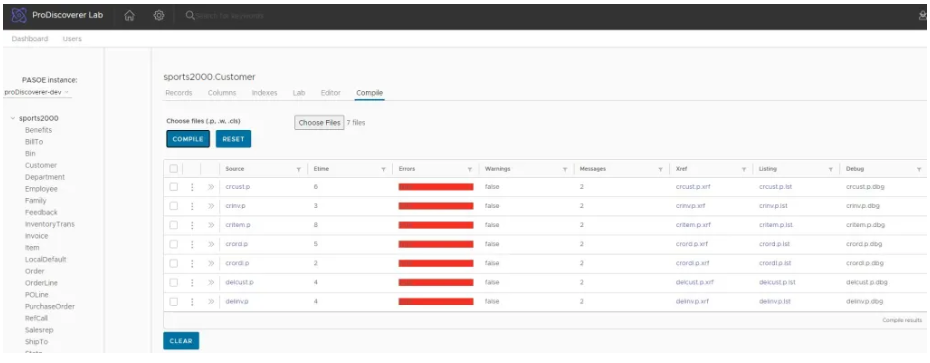The height and width of the screenshot is (363, 930).
Task: Open row menu for crinv.p
Action: (x=192, y=206)
